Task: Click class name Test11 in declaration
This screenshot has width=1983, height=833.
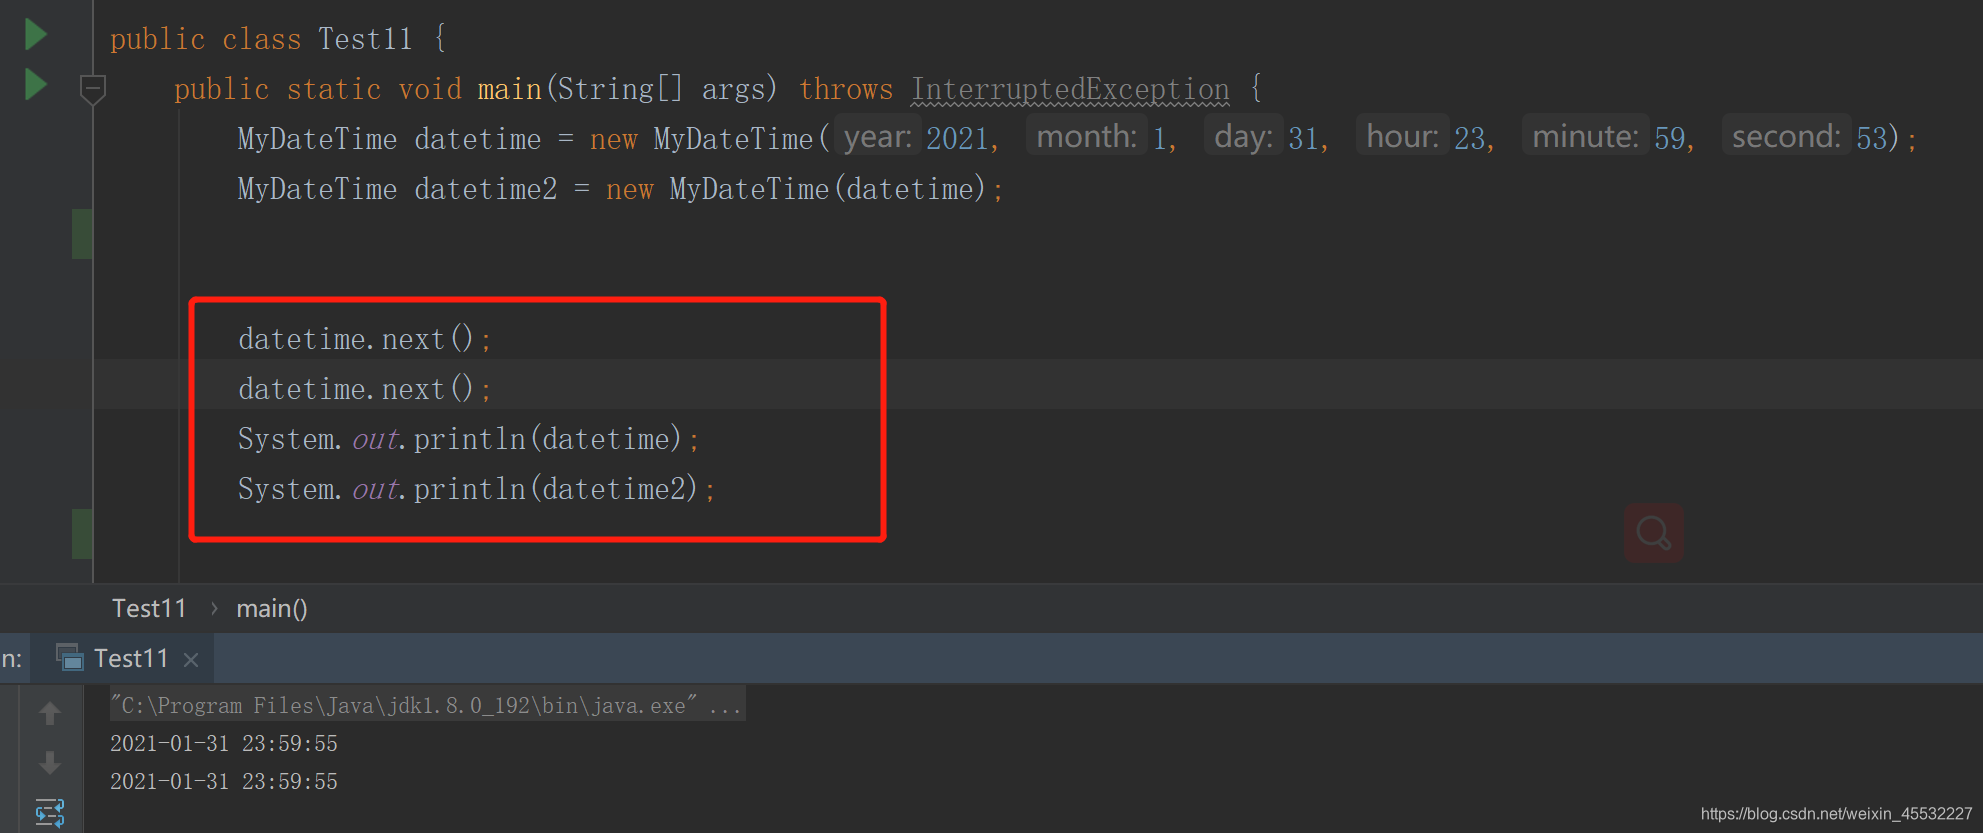Action: point(365,39)
